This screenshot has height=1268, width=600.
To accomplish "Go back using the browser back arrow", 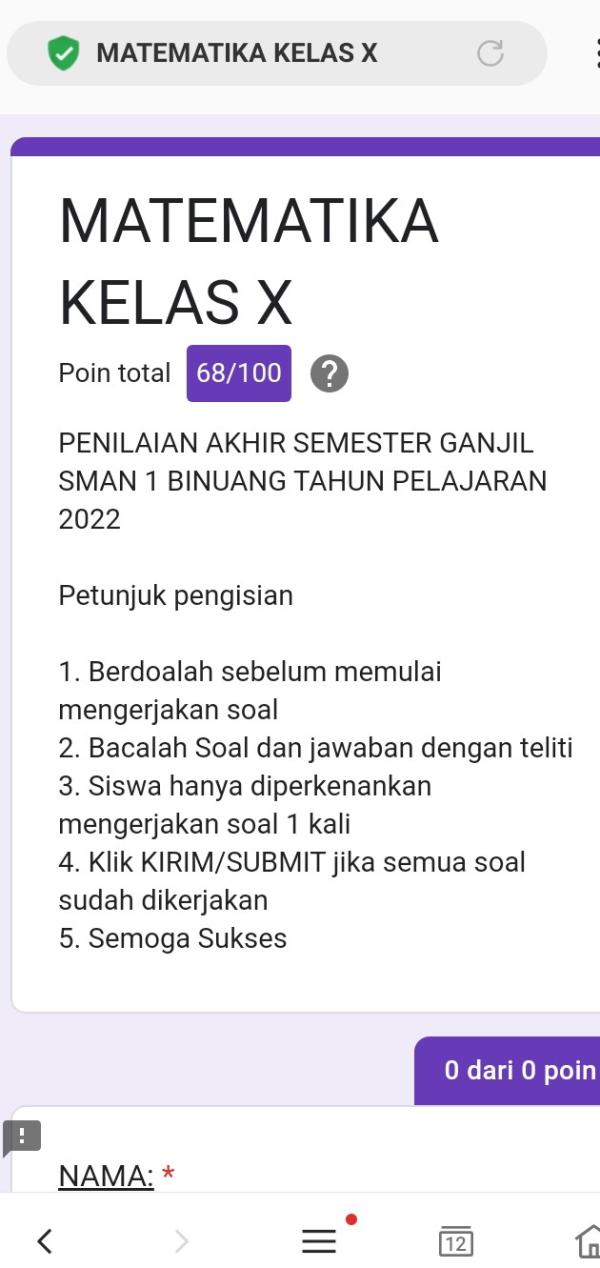I will pos(44,1241).
